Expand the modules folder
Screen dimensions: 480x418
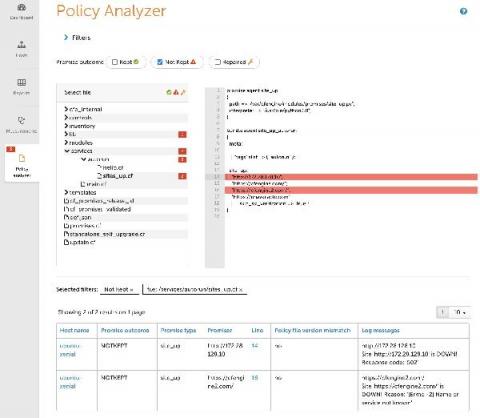click(x=66, y=142)
